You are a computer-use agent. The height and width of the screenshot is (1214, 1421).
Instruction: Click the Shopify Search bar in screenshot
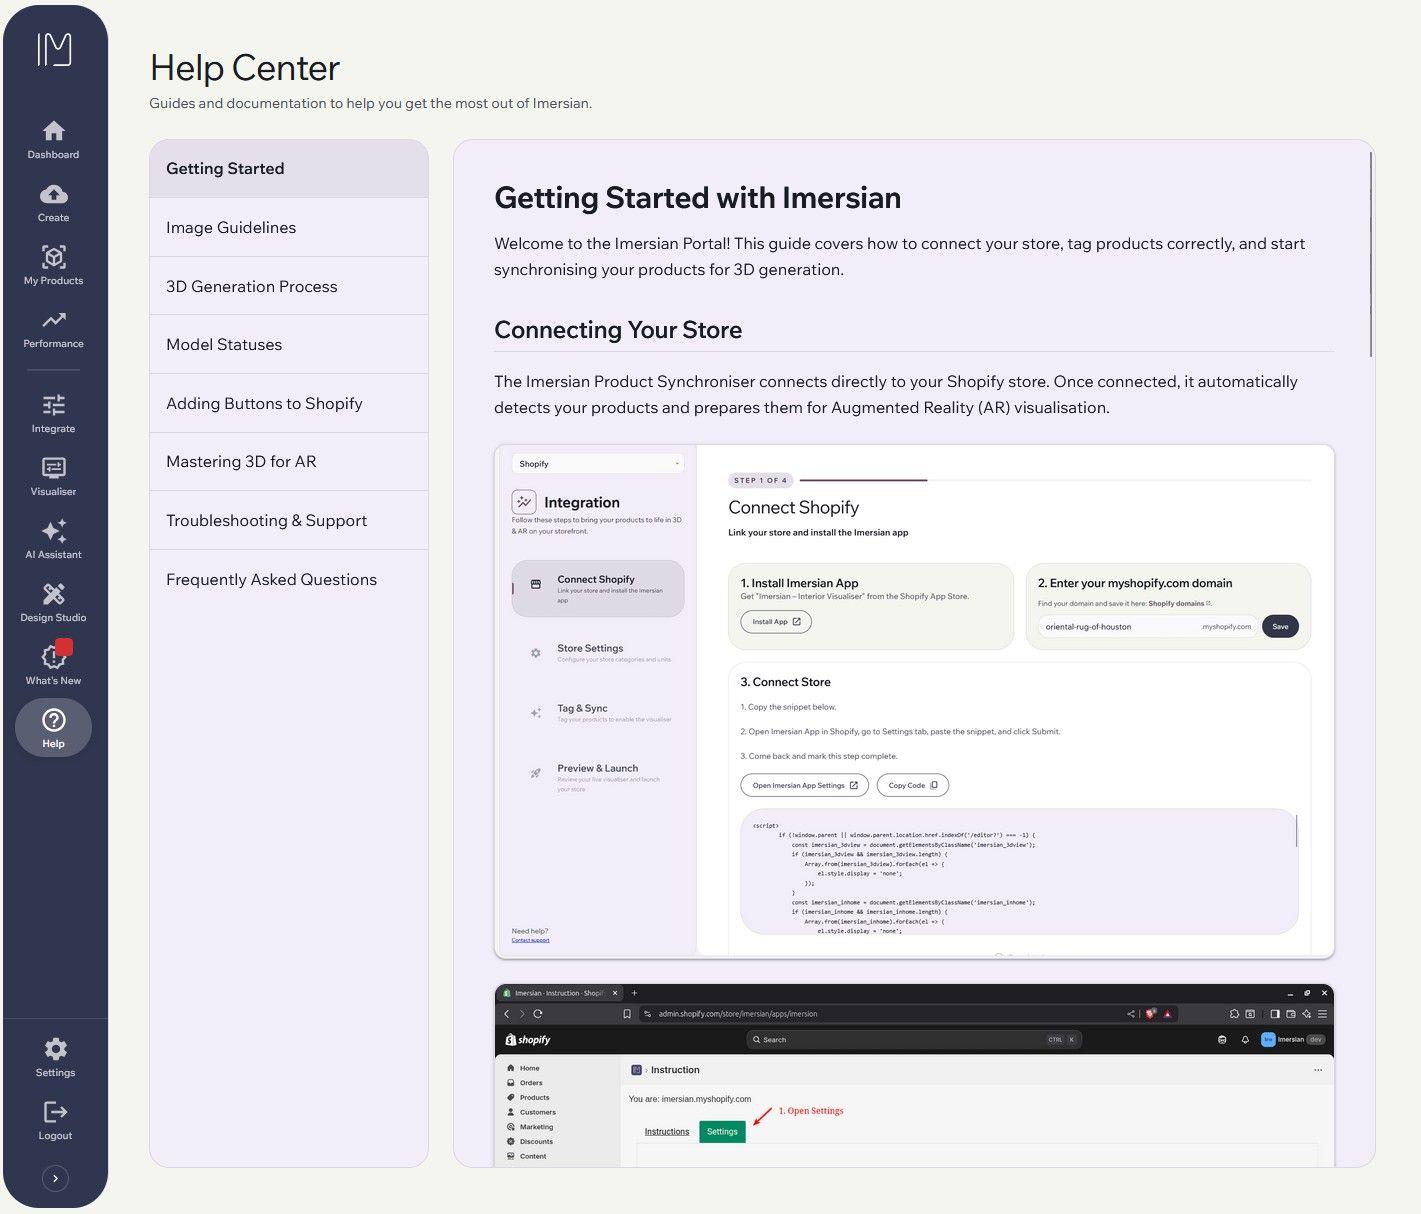pyautogui.click(x=914, y=1040)
